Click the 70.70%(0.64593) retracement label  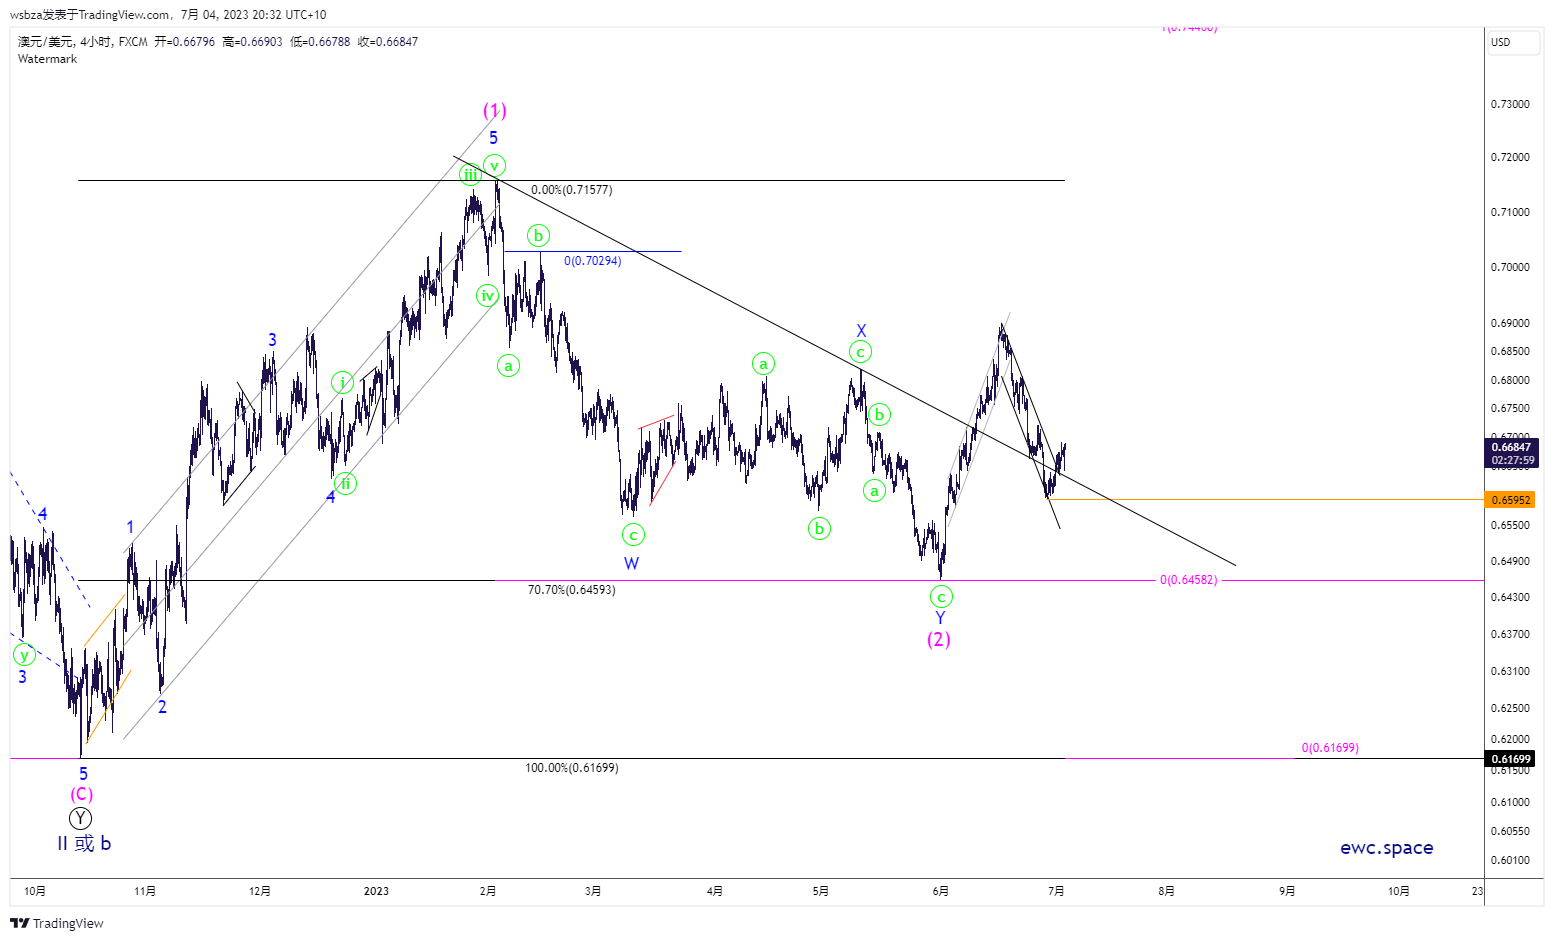(x=572, y=590)
